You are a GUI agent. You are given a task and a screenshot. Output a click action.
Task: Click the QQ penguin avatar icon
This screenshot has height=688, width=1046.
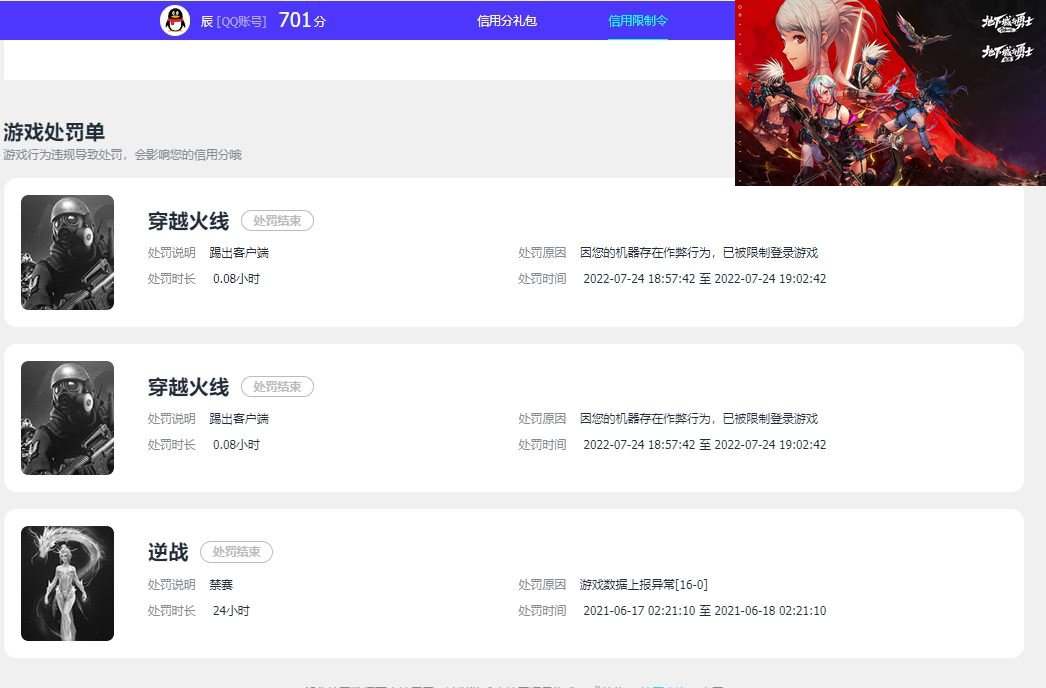click(x=175, y=21)
